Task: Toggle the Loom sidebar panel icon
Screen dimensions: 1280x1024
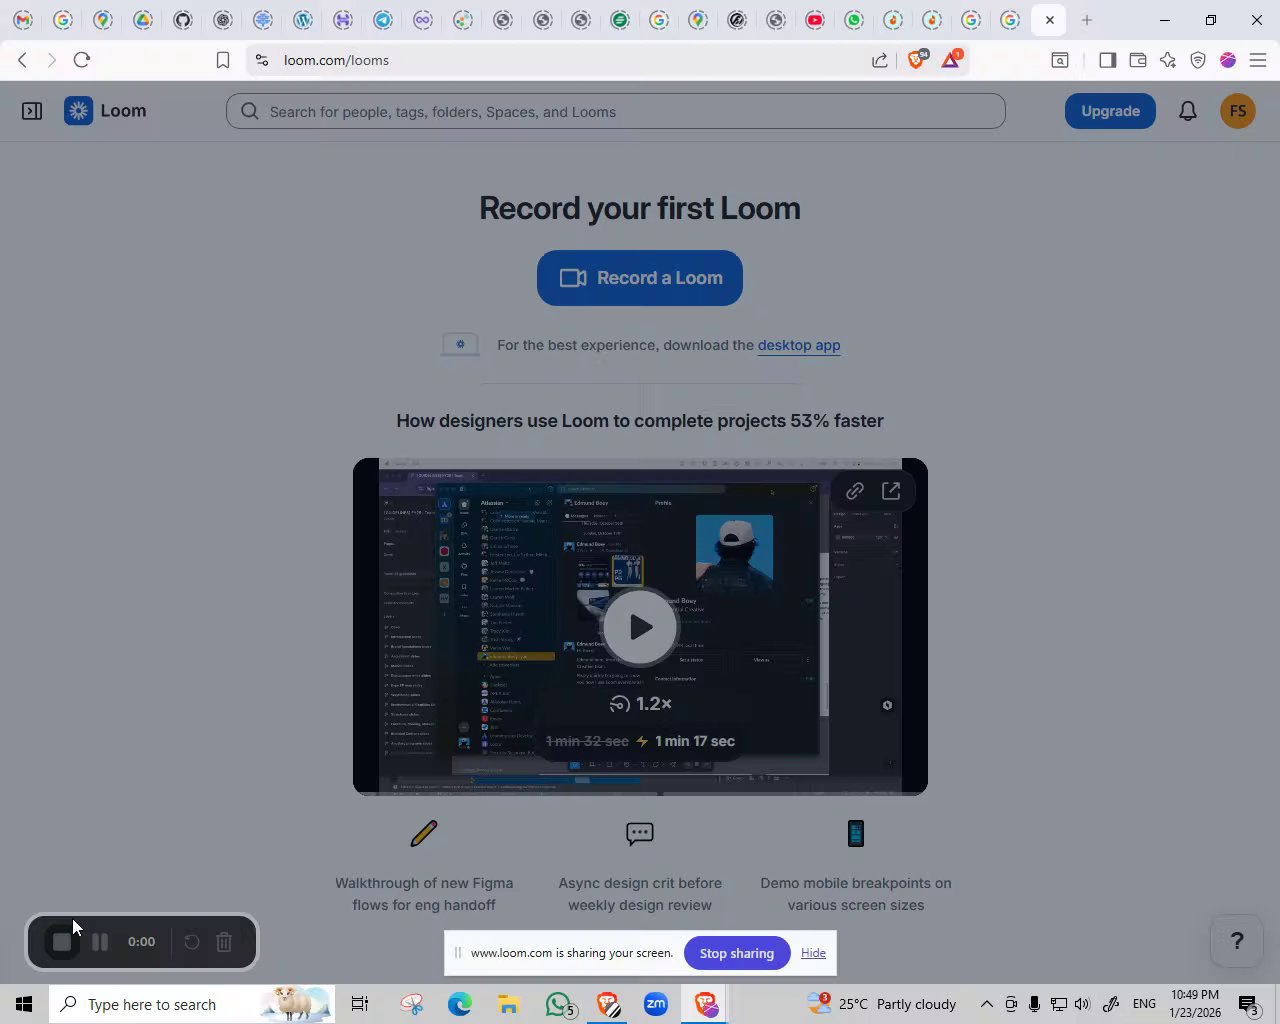Action: (32, 111)
